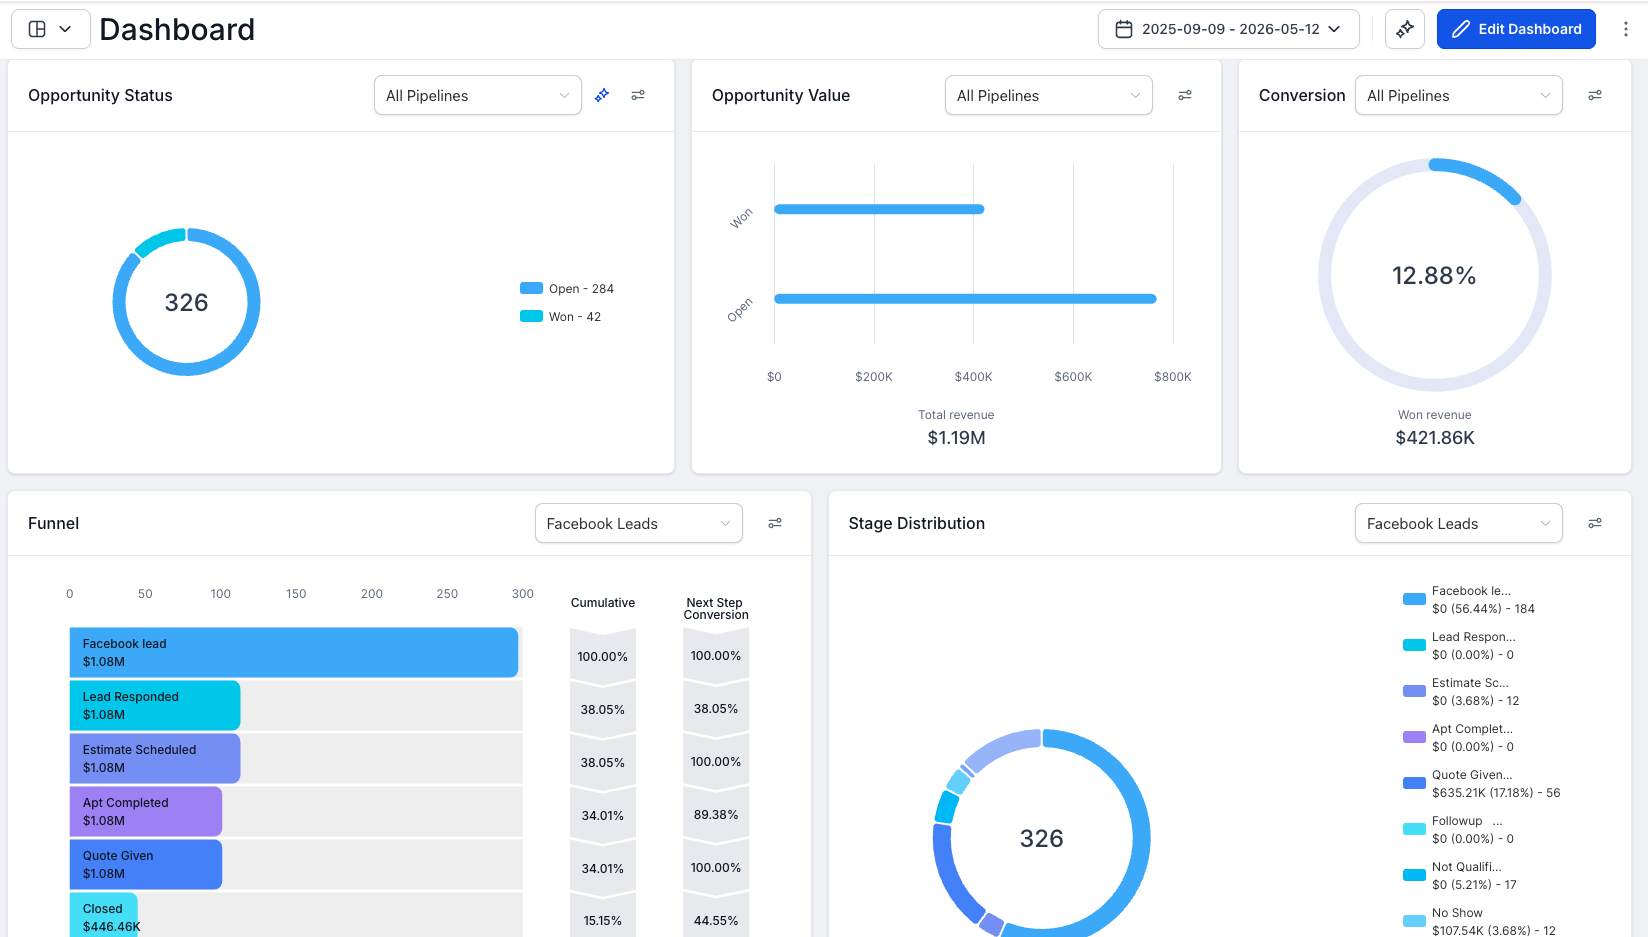The width and height of the screenshot is (1648, 937).
Task: Open the three-dot more options menu
Action: click(x=1626, y=29)
